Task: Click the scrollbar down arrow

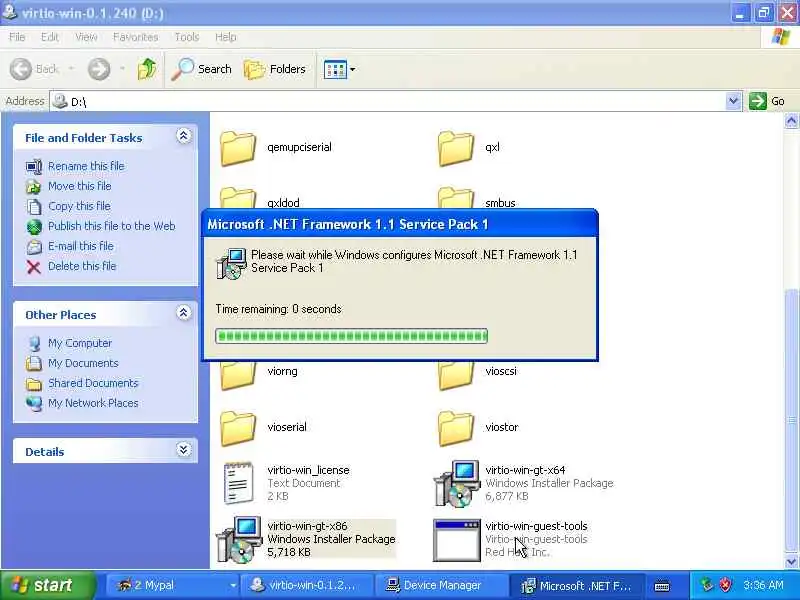Action: point(791,561)
